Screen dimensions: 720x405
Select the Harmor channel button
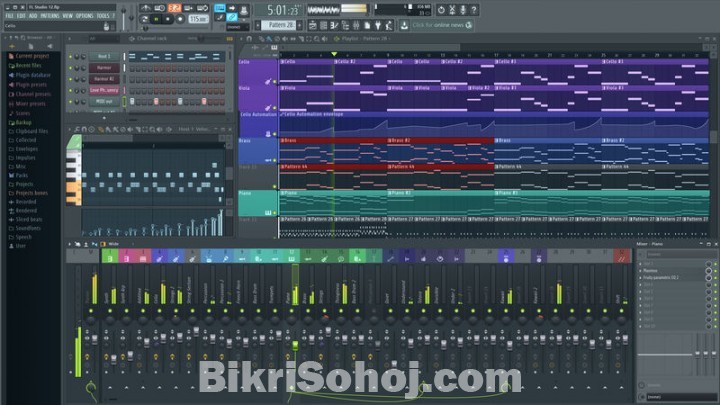104,68
